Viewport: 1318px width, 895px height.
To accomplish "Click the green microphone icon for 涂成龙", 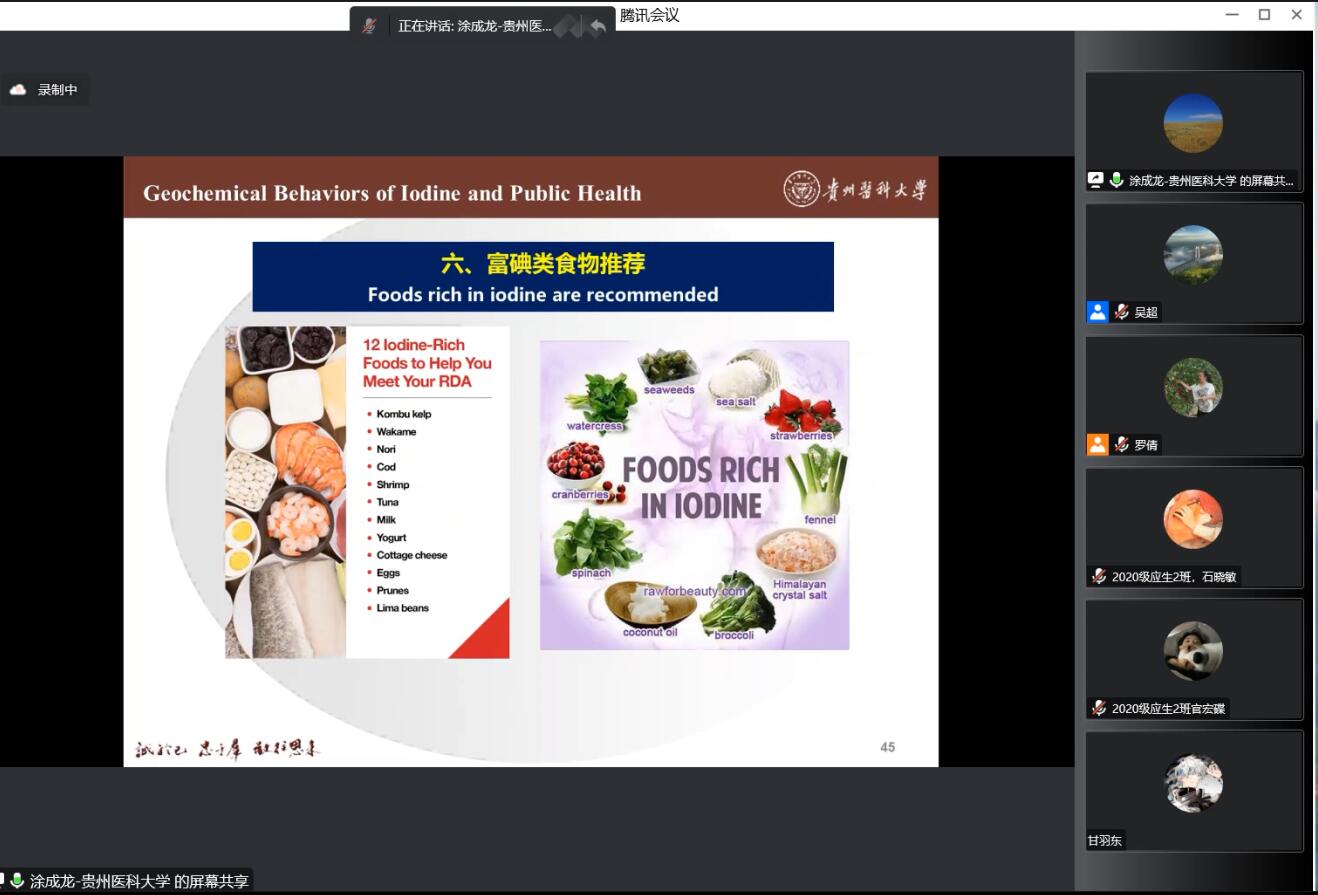I will click(x=1116, y=180).
